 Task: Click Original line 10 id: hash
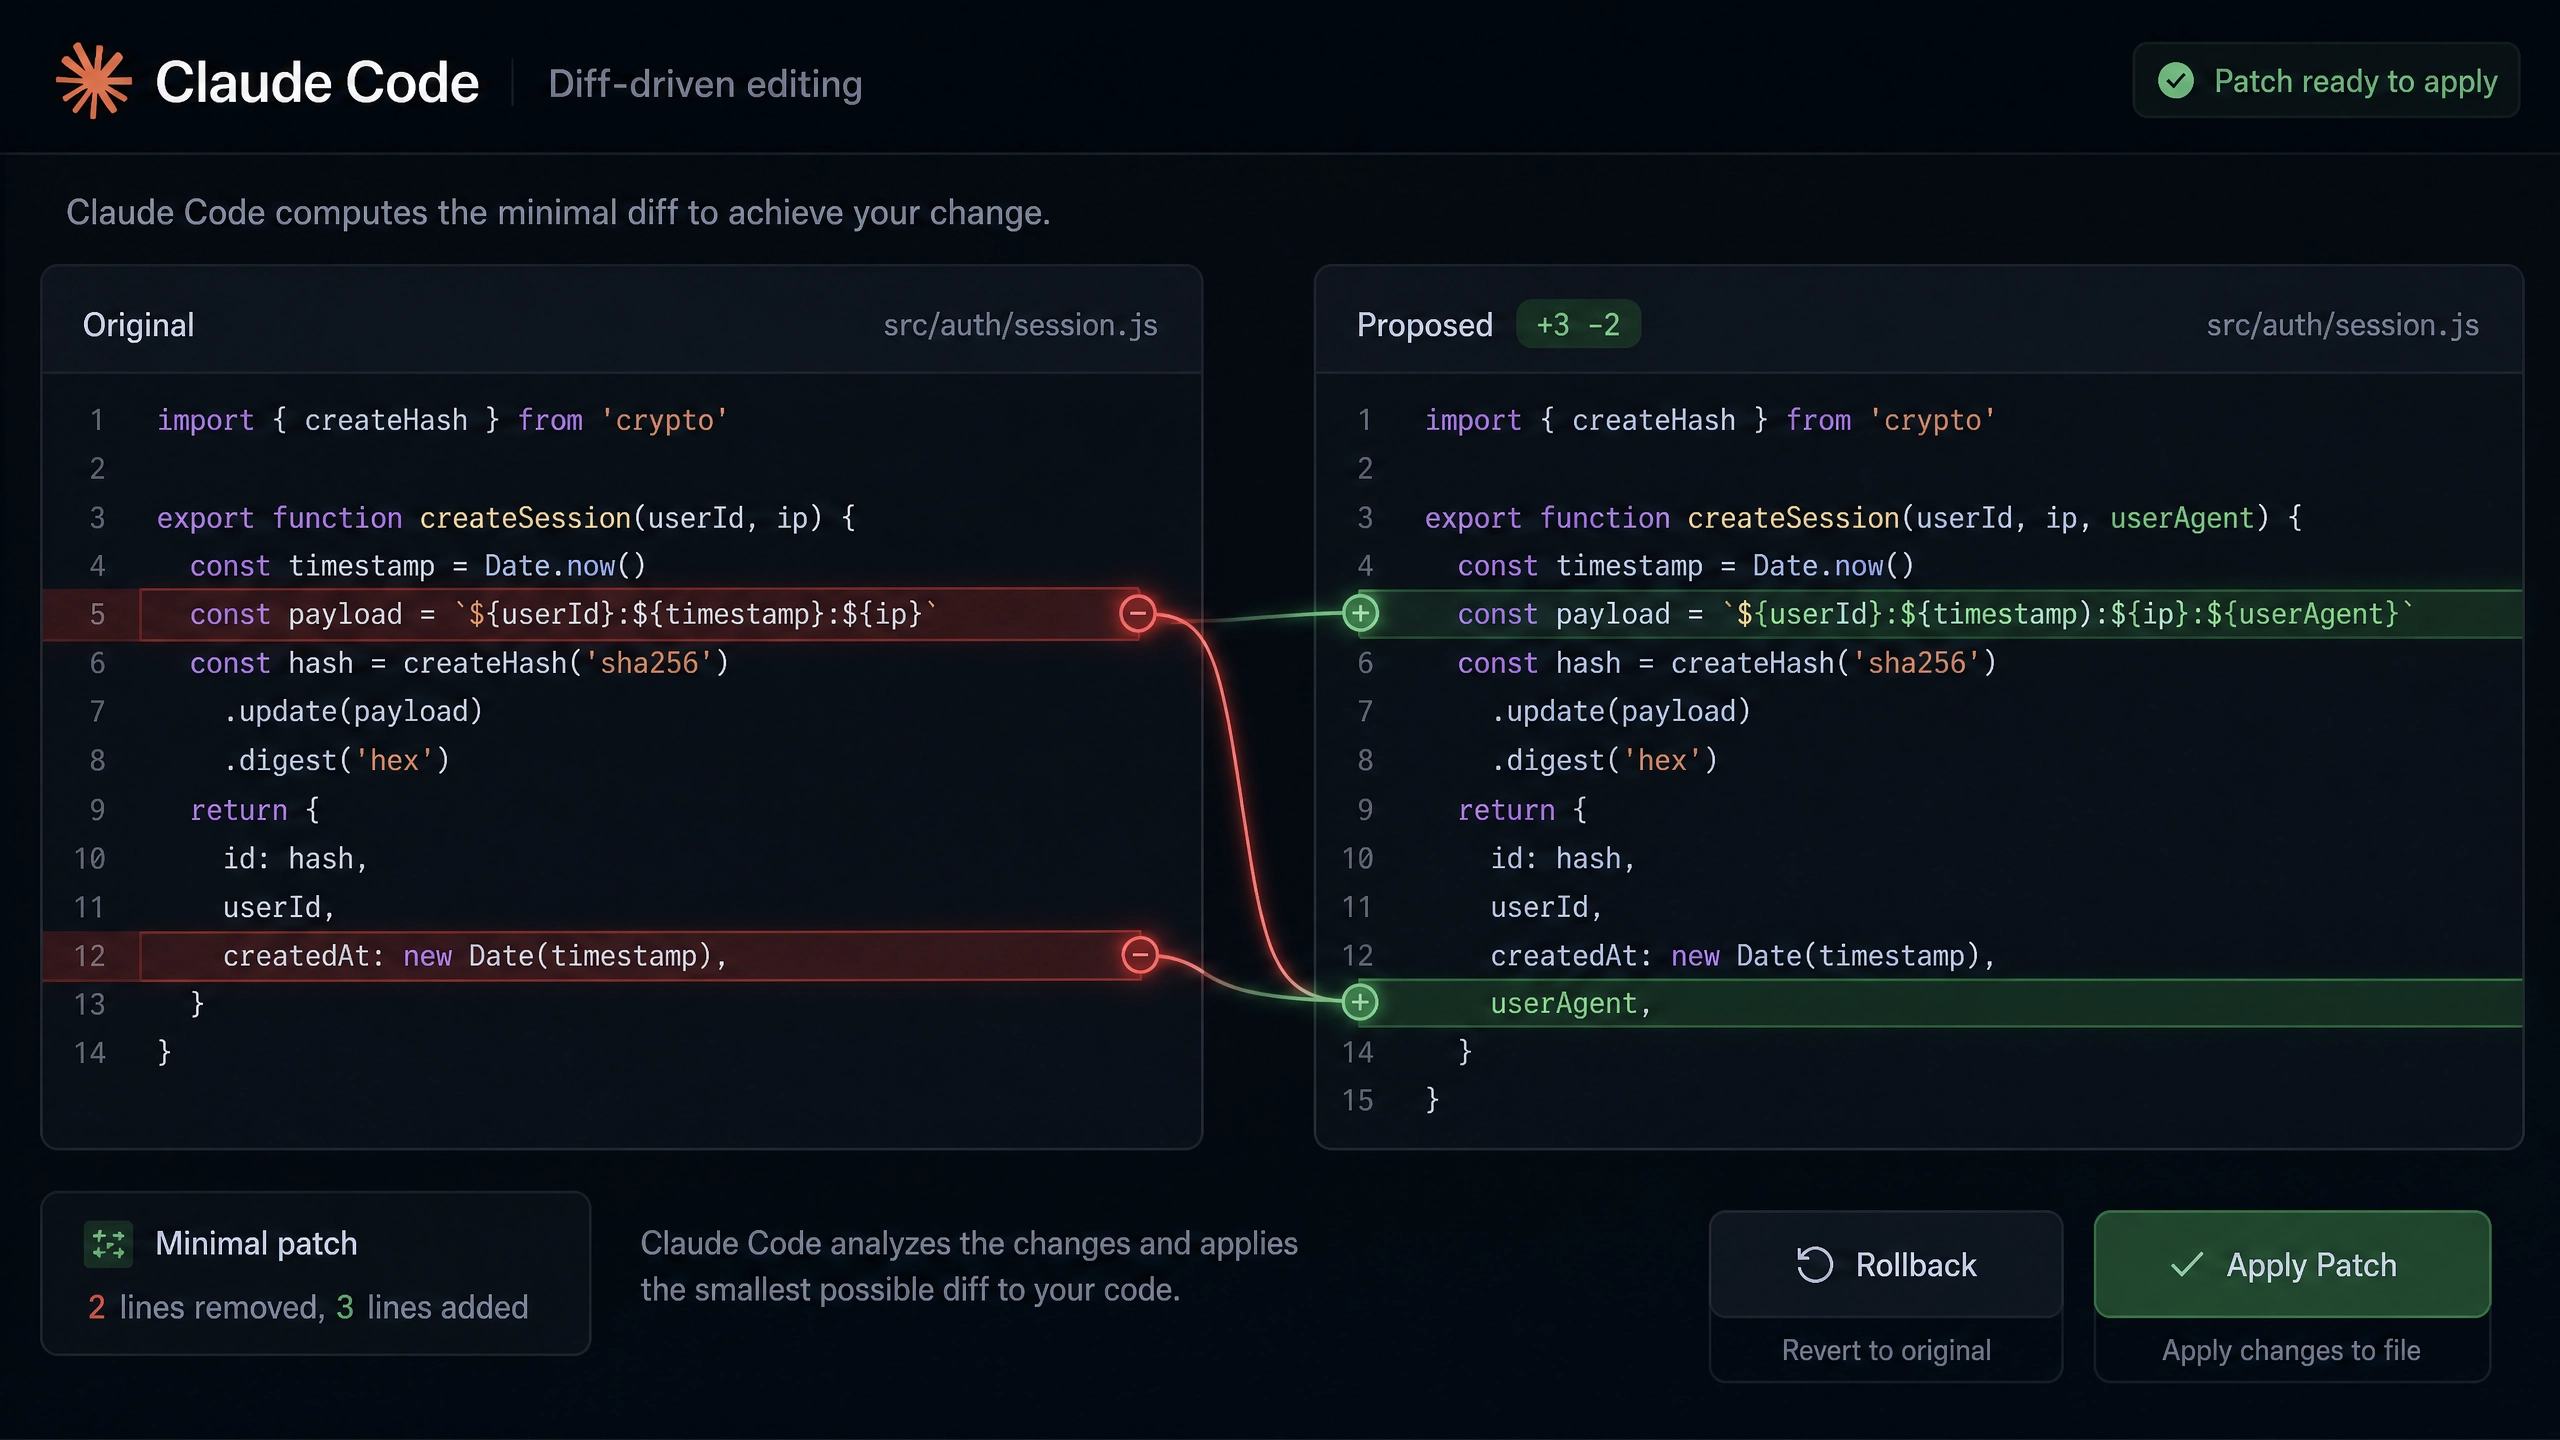(x=295, y=859)
